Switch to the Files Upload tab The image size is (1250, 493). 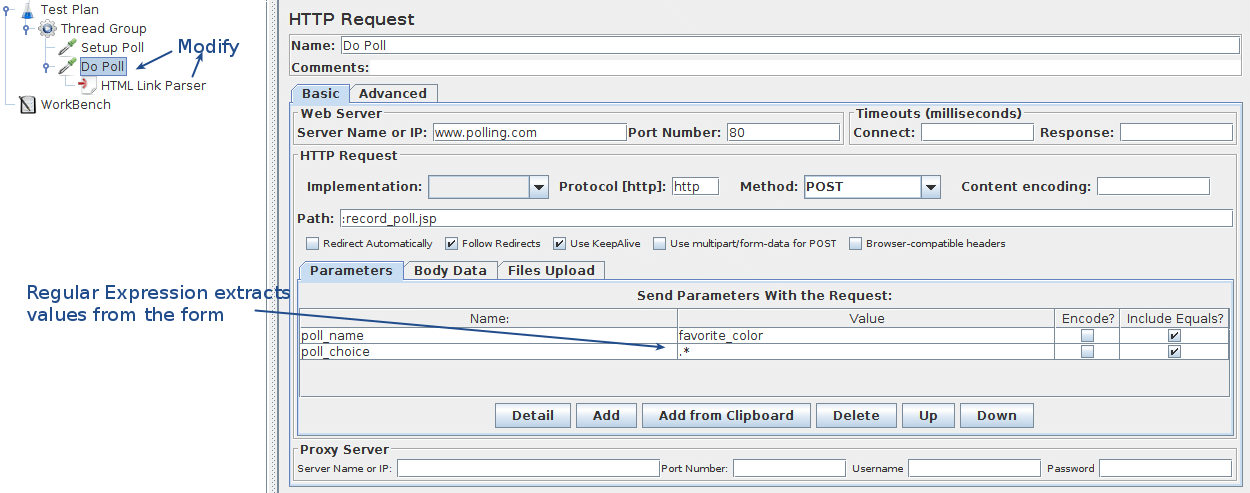point(551,270)
